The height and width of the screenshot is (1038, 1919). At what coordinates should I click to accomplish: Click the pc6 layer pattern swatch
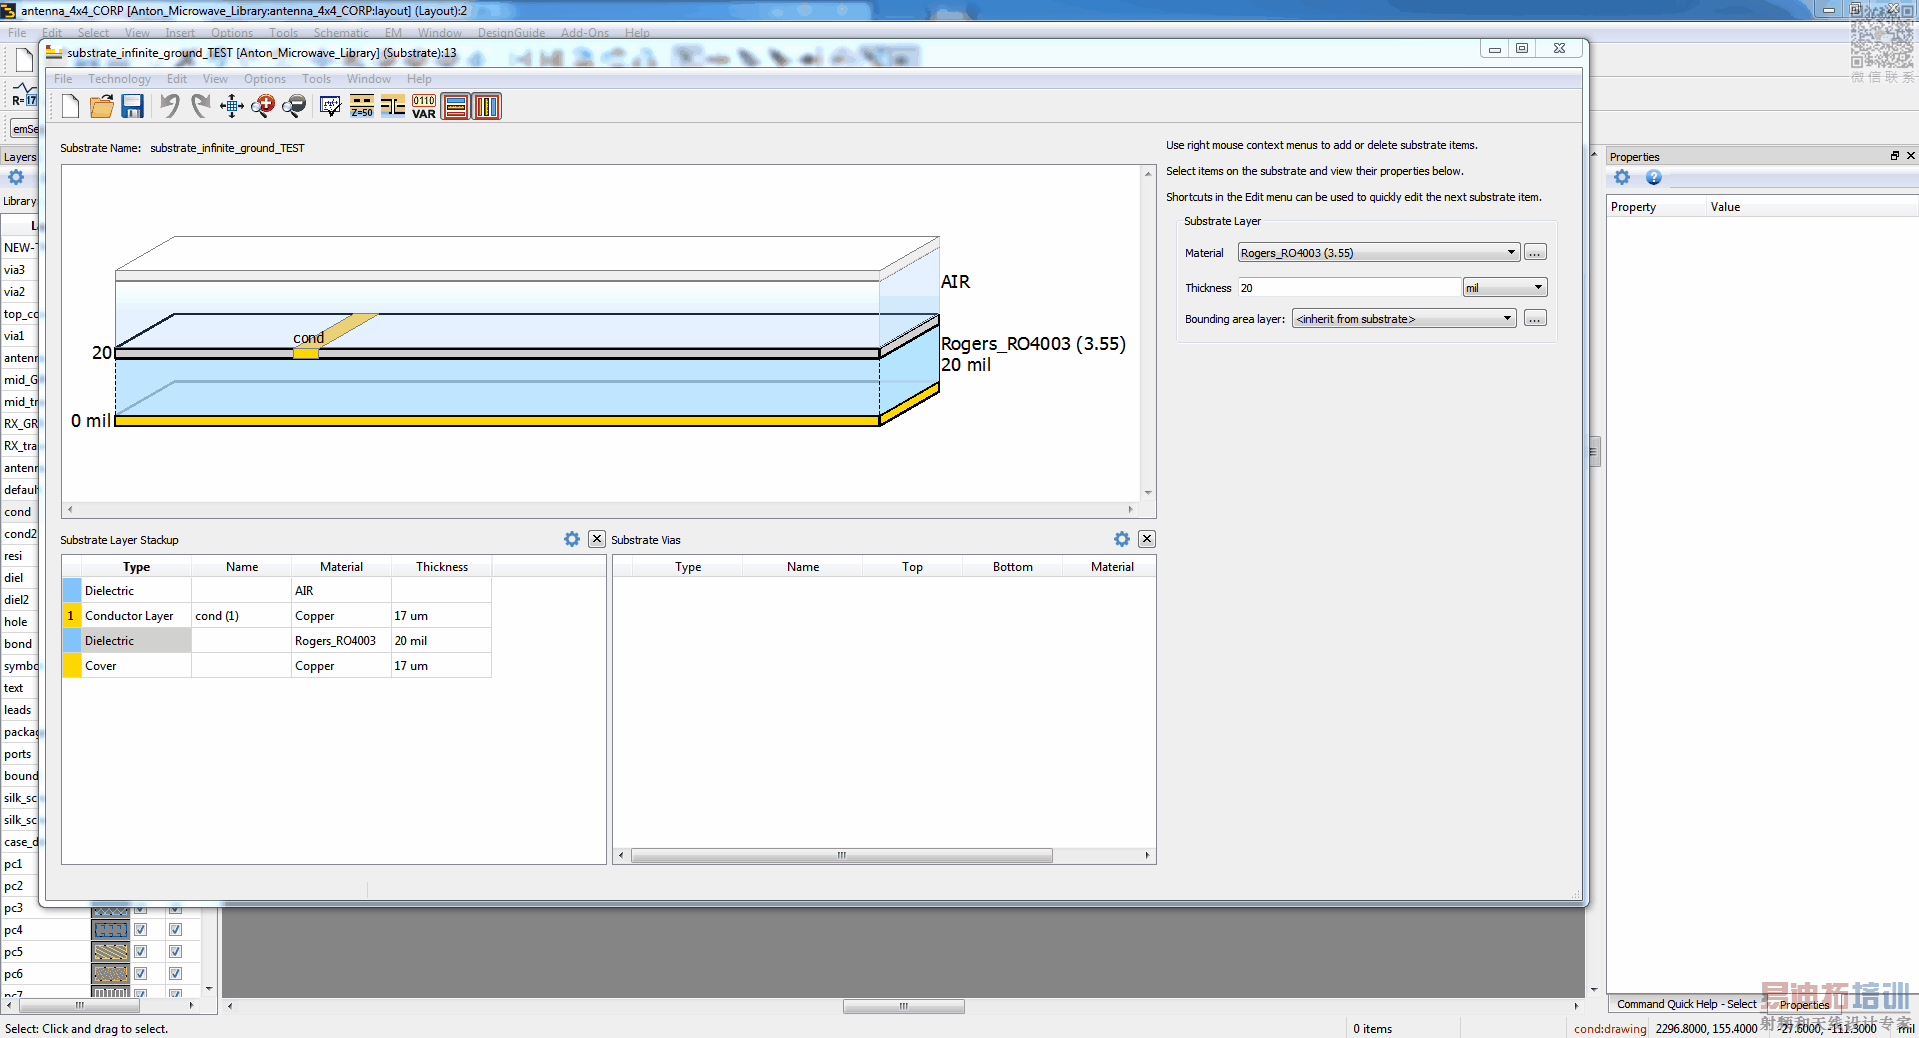[x=110, y=974]
